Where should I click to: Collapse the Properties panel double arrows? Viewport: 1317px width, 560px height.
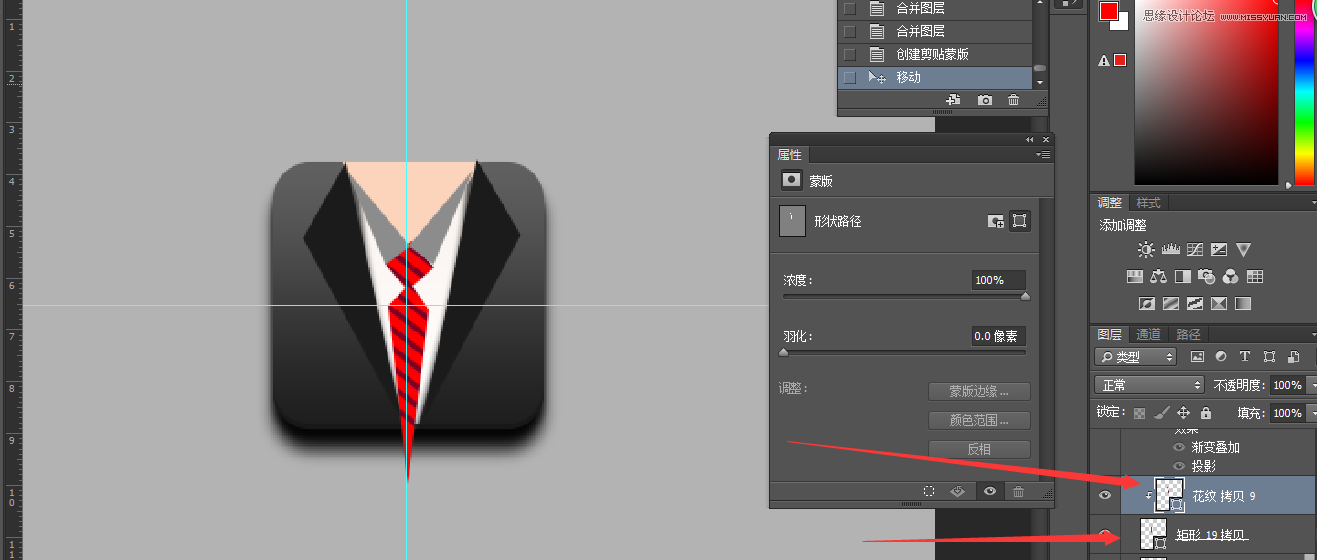[1030, 140]
